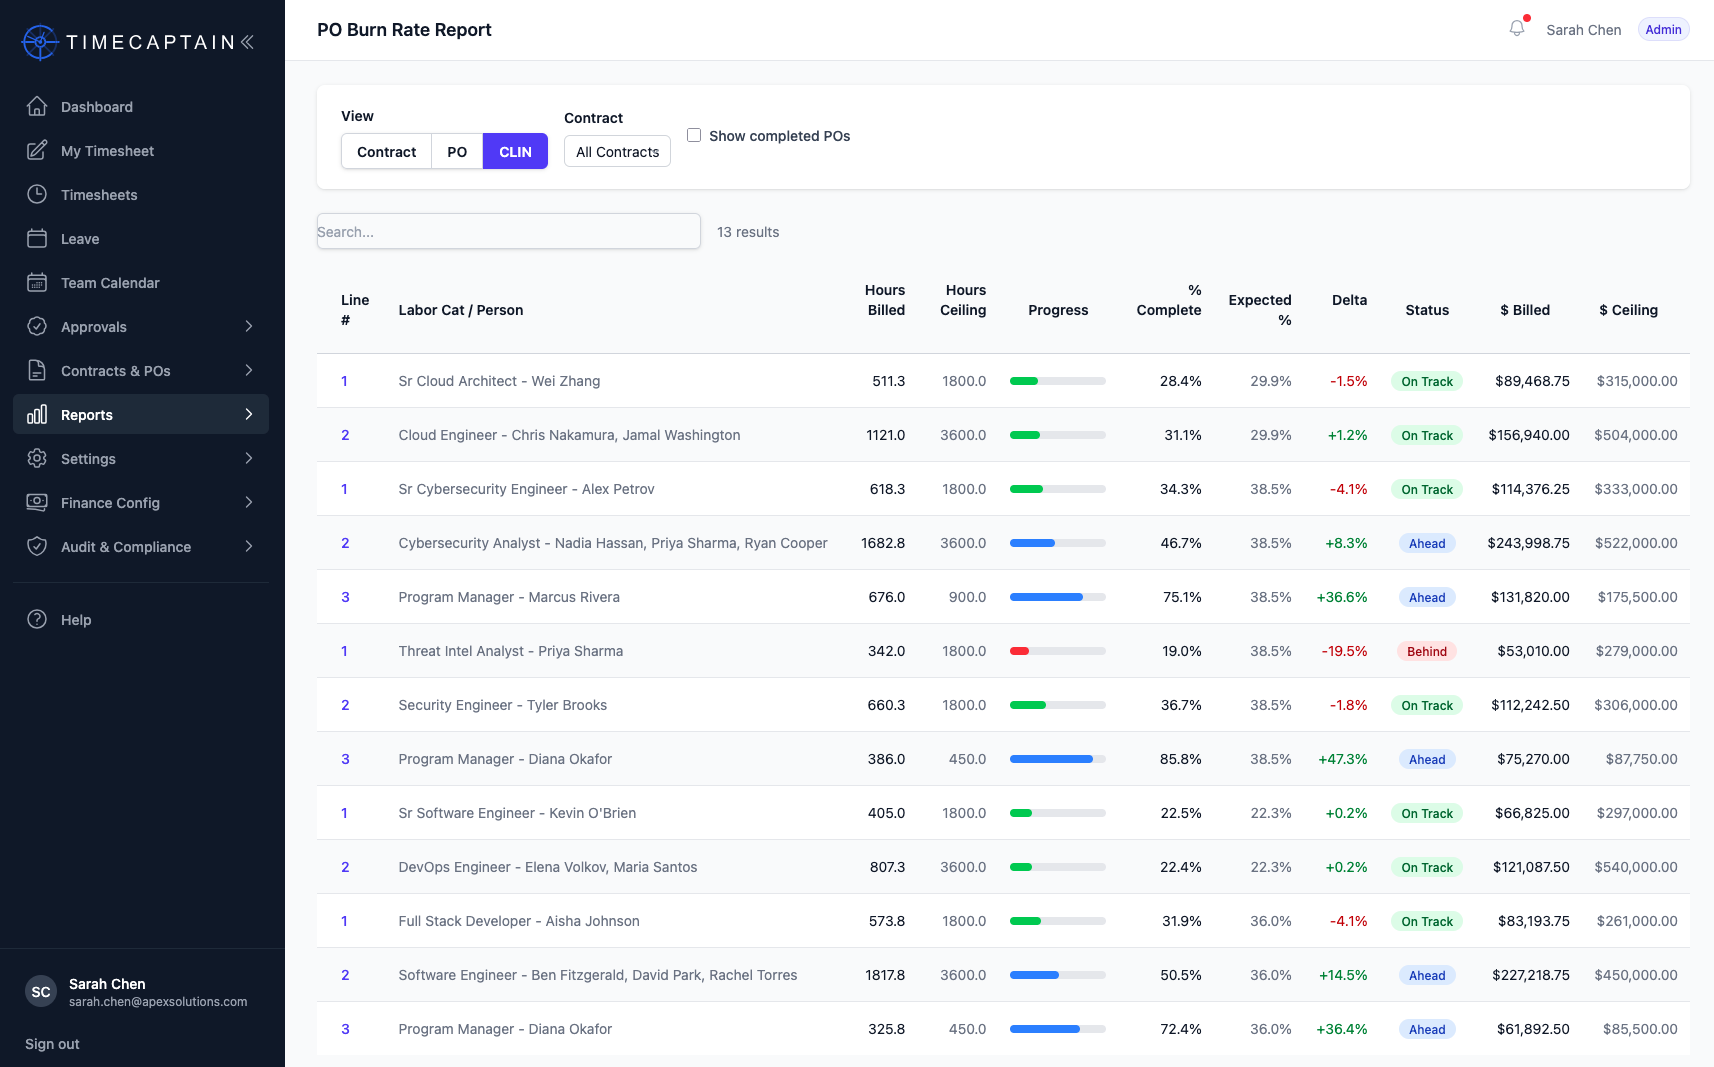The width and height of the screenshot is (1714, 1067).
Task: Click the My Timesheet pencil icon
Action: [x=37, y=150]
